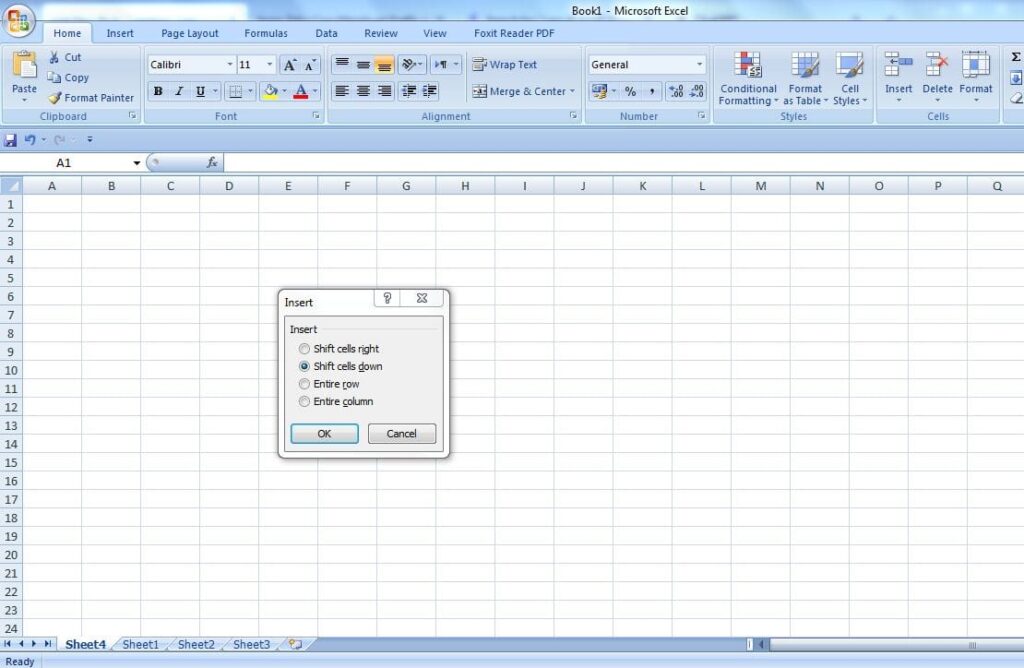The height and width of the screenshot is (668, 1024).
Task: Open the Borders dropdown arrow
Action: (250, 91)
